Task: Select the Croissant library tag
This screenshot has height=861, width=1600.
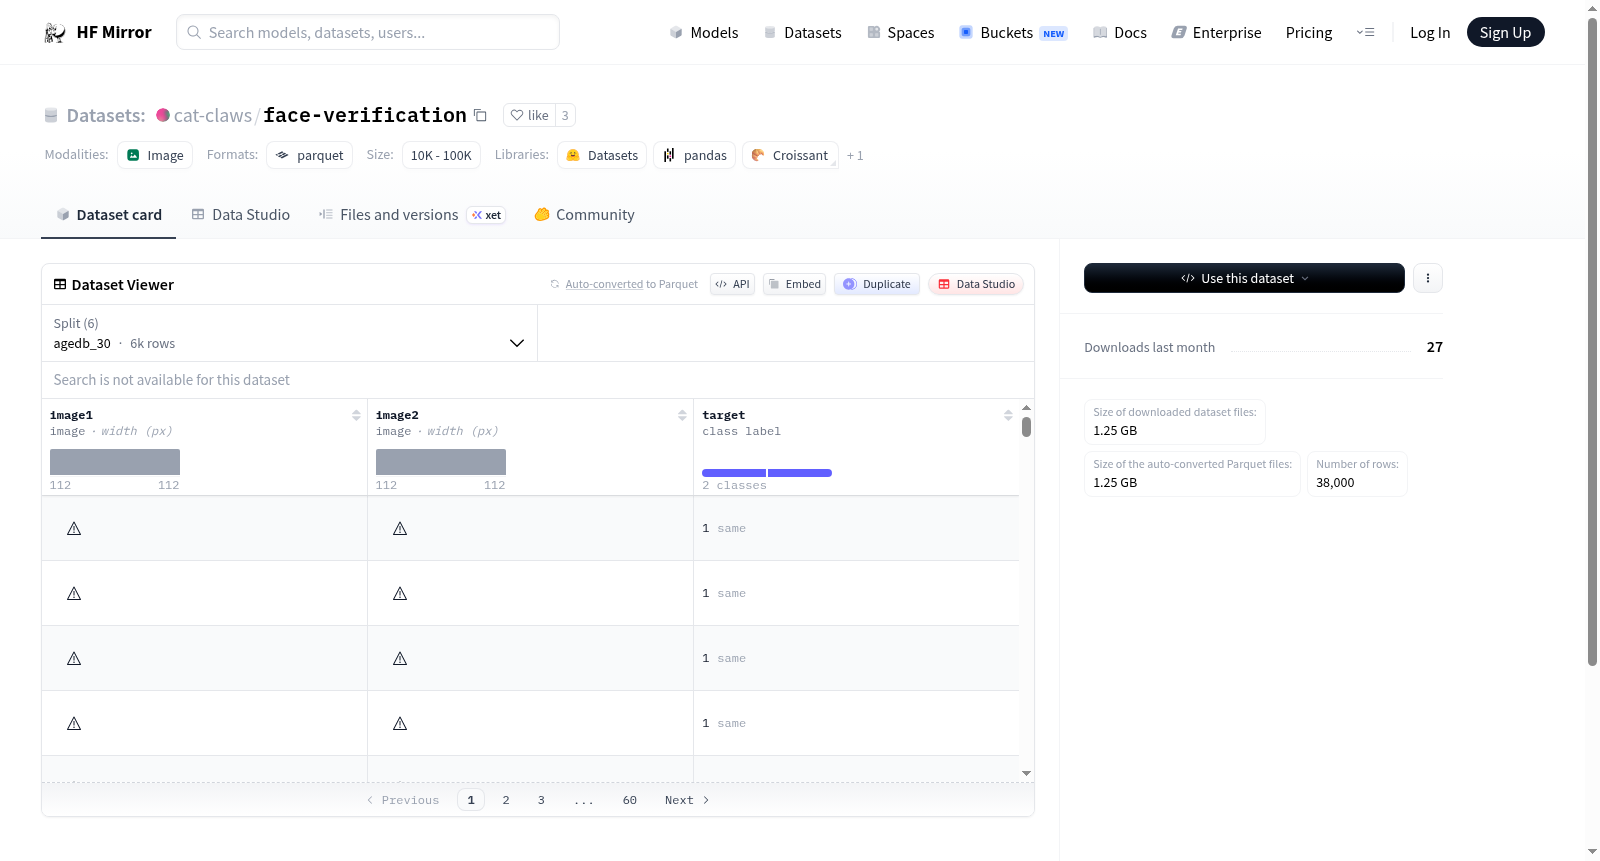Action: pyautogui.click(x=790, y=155)
